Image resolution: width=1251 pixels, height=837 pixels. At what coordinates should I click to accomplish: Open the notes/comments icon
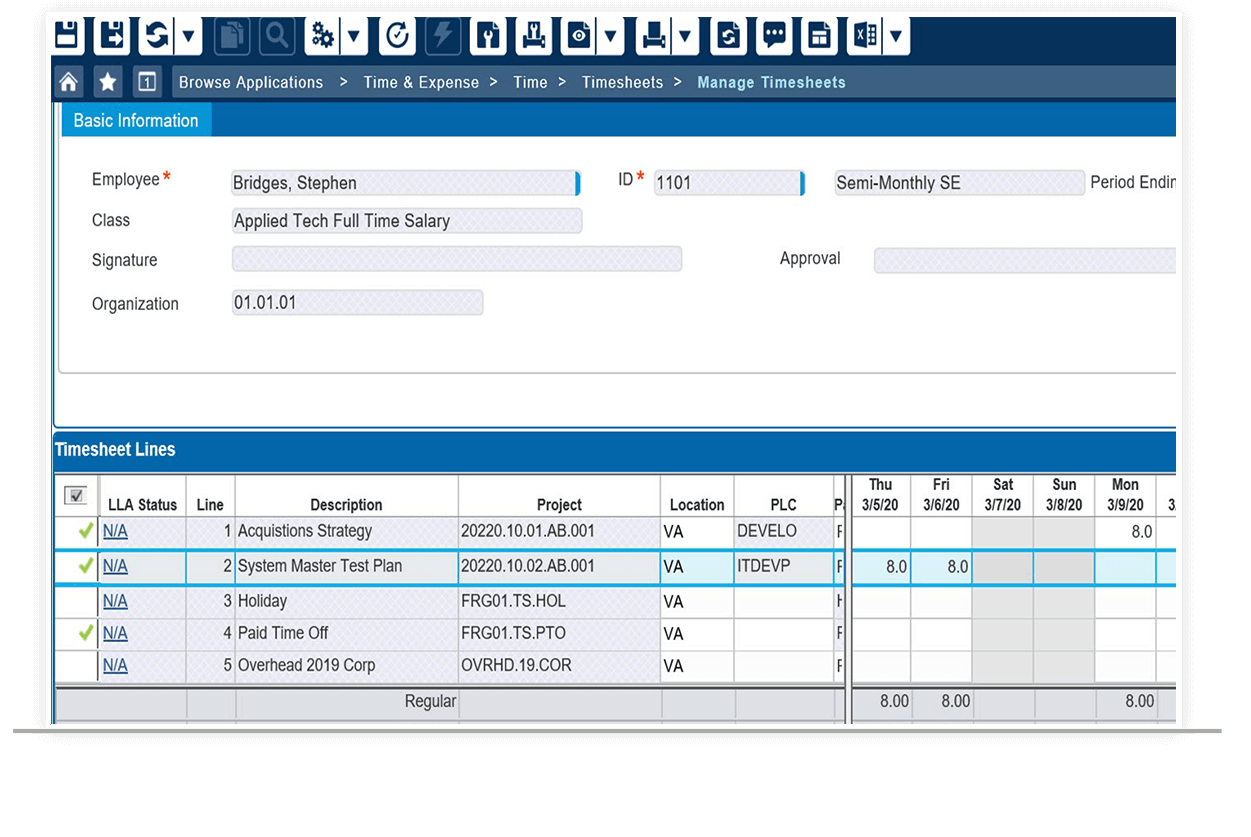(x=773, y=35)
